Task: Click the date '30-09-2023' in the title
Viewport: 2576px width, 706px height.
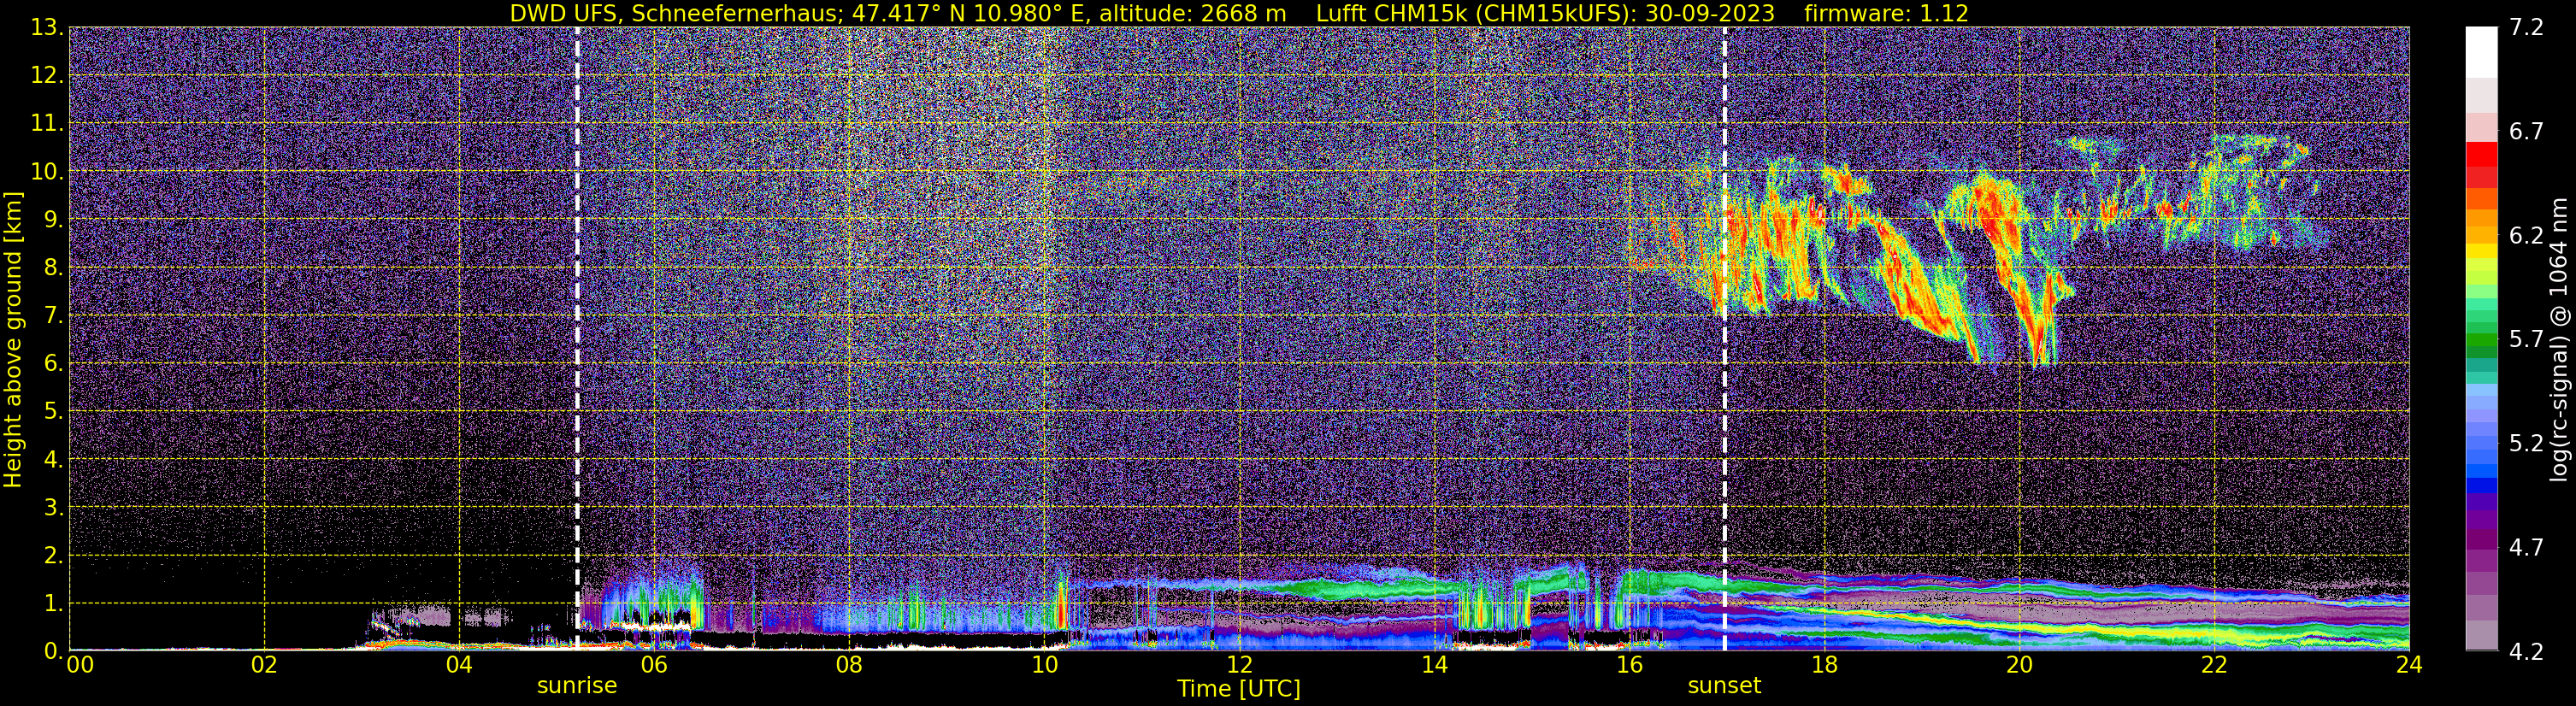Action: [x=1709, y=14]
